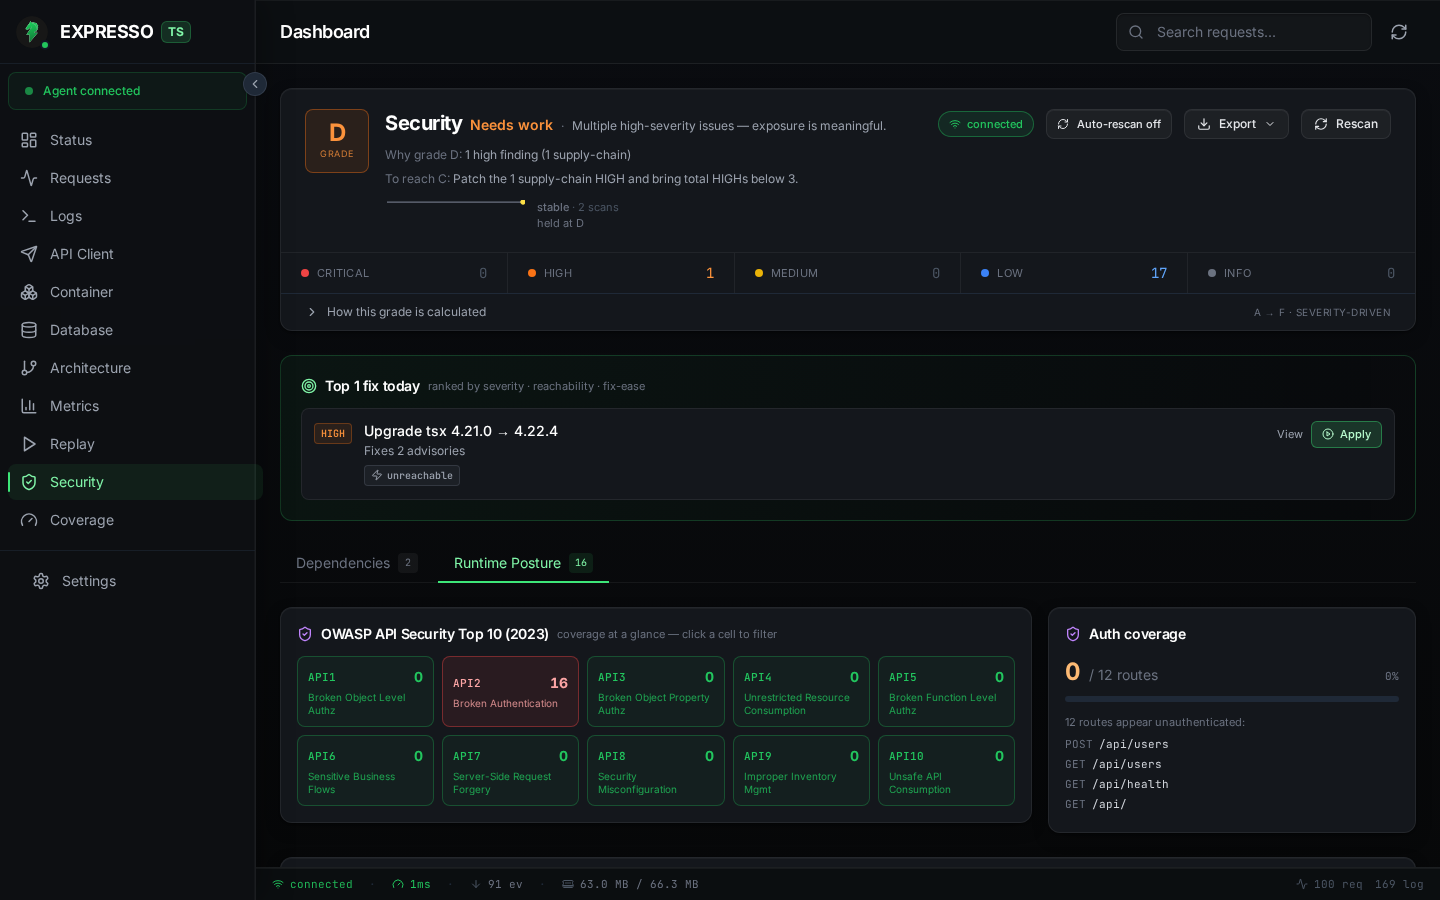Image resolution: width=1440 pixels, height=900 pixels.
Task: Click the Security shield icon in sidebar
Action: pyautogui.click(x=29, y=482)
